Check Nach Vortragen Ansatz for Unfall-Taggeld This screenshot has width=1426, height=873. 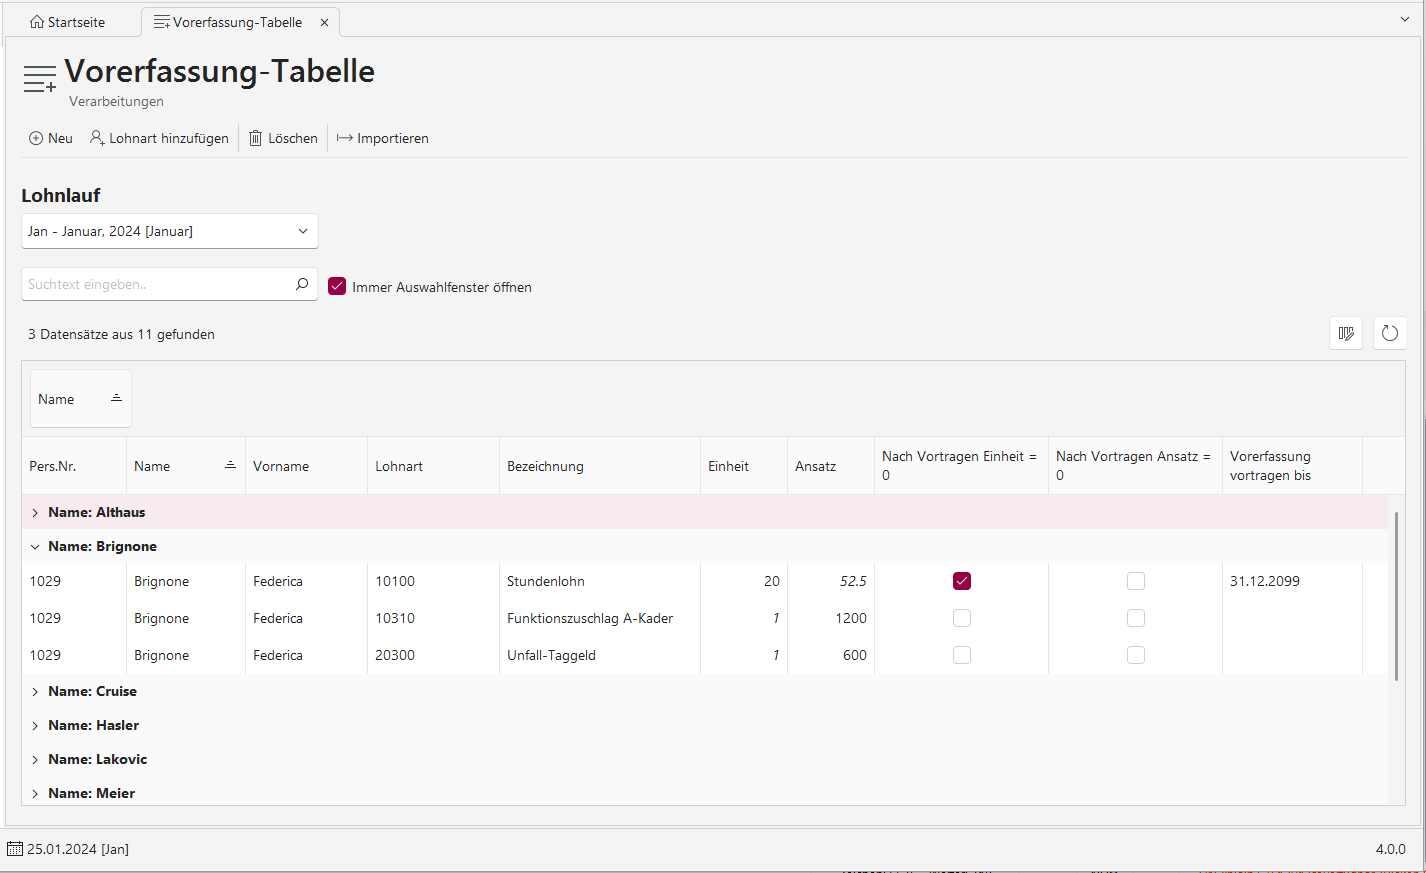click(x=1136, y=655)
